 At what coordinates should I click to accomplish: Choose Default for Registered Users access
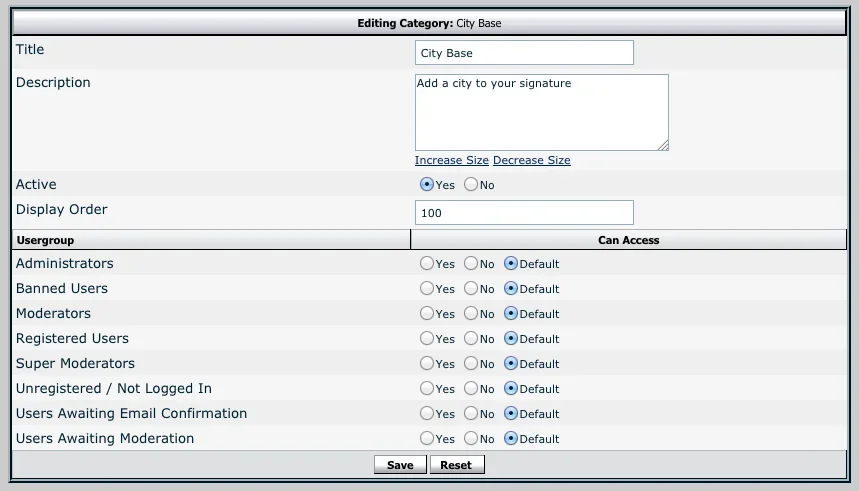pos(511,339)
